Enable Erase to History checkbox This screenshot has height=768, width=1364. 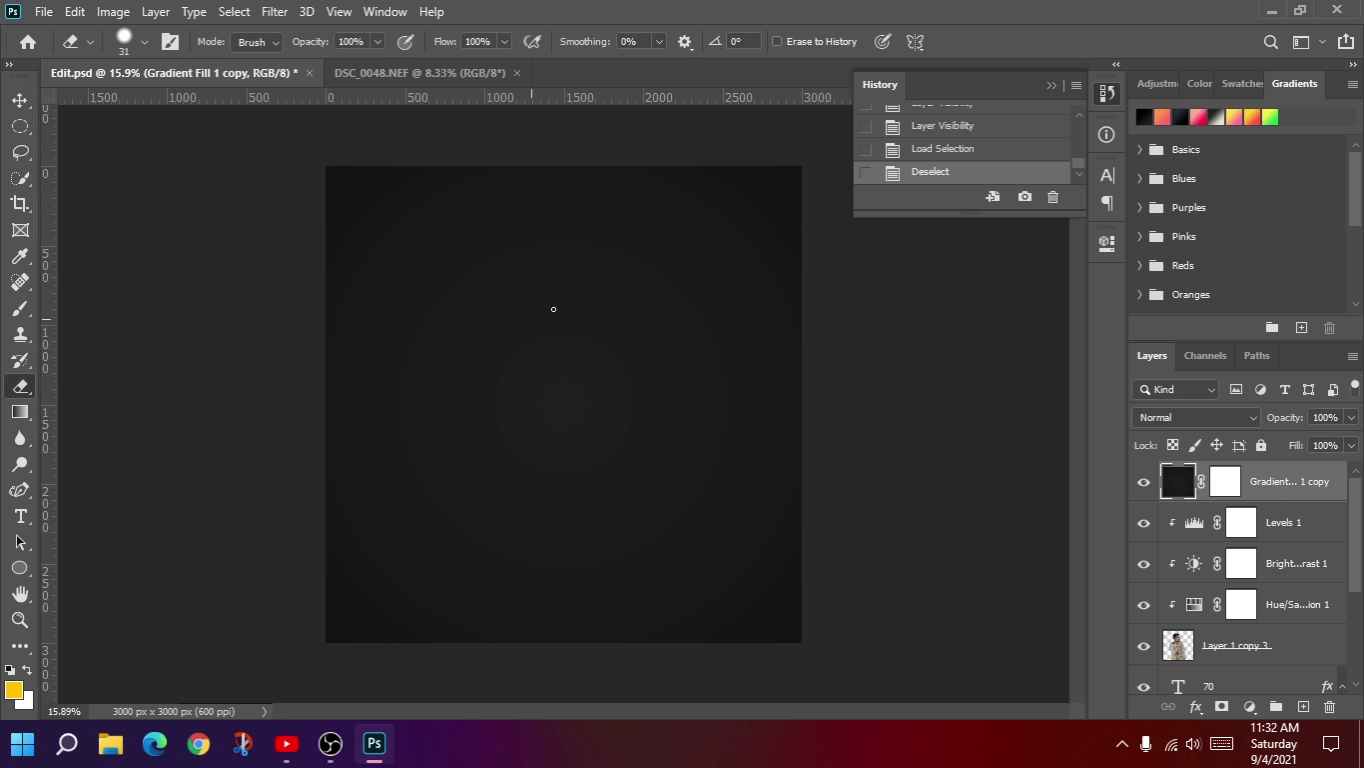[x=777, y=42]
